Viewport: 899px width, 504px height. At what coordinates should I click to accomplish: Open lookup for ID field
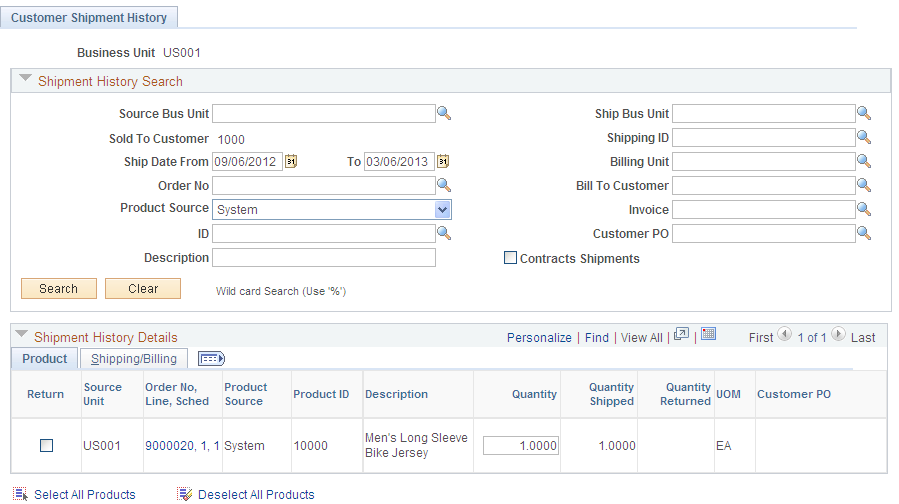pos(444,233)
